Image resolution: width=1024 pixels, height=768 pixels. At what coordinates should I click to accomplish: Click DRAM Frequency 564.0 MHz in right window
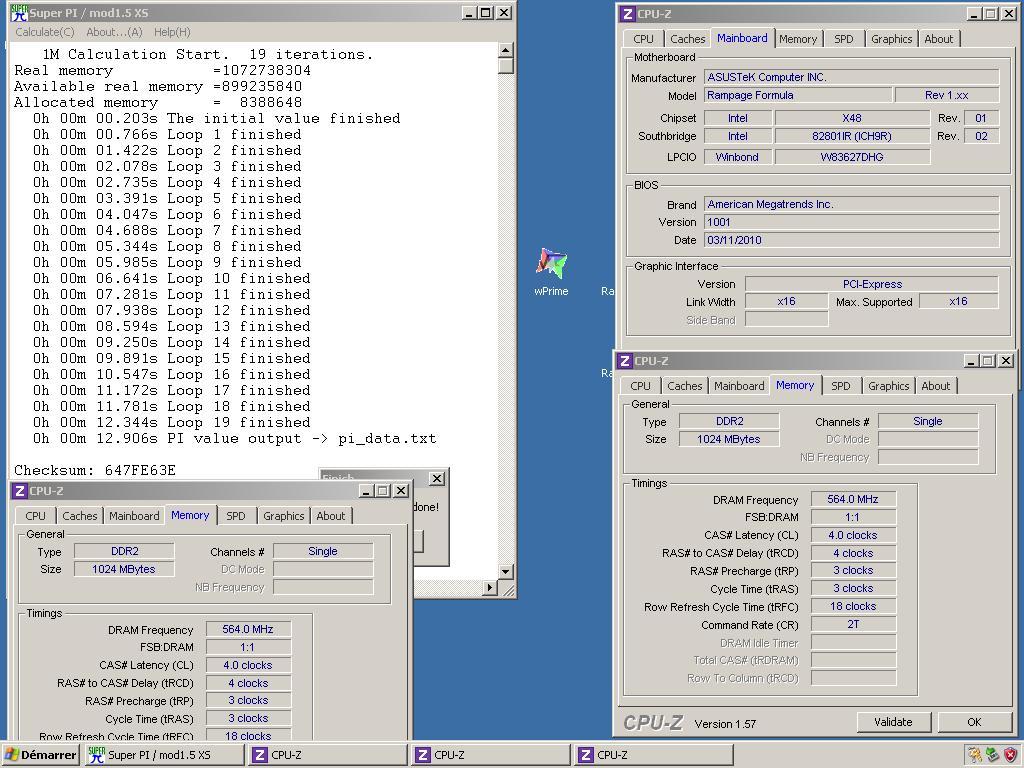click(x=853, y=499)
